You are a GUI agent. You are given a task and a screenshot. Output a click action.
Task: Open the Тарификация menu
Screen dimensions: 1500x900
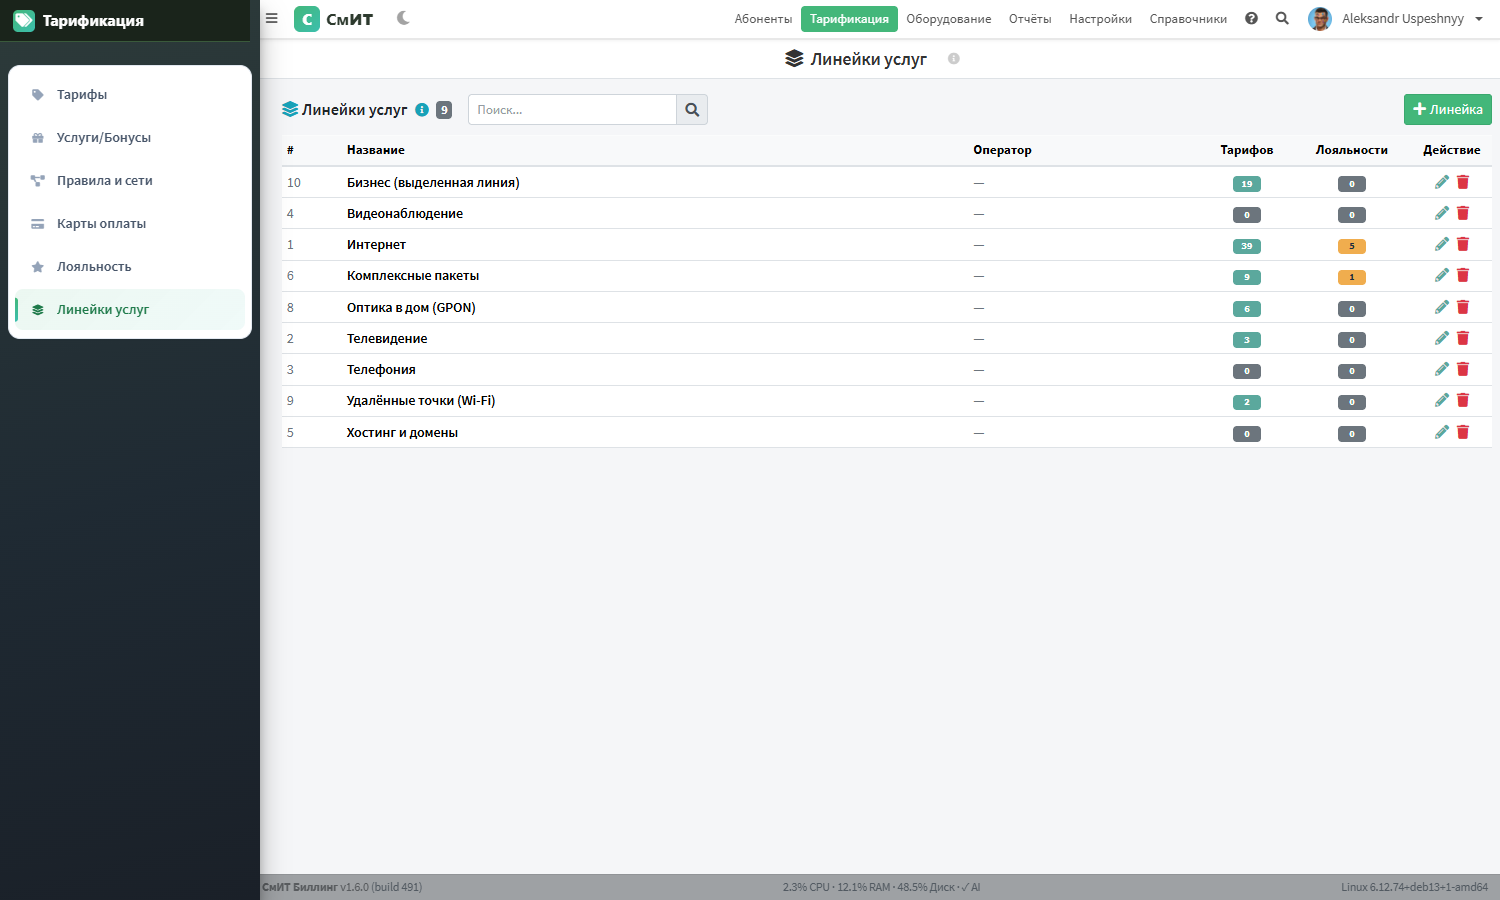(x=849, y=19)
